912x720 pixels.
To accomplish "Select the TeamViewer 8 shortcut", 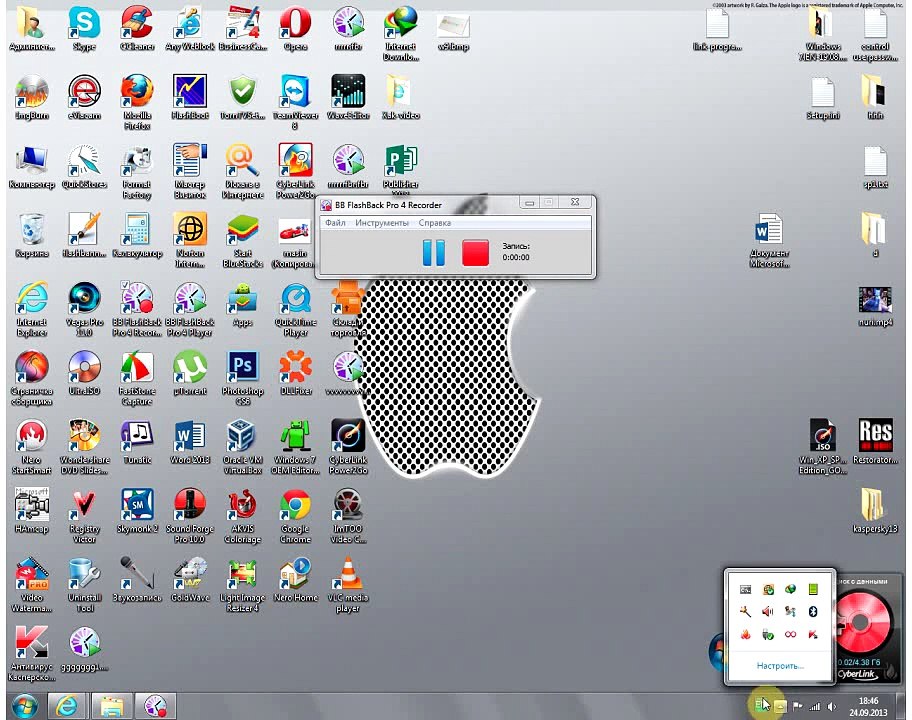I will point(295,102).
